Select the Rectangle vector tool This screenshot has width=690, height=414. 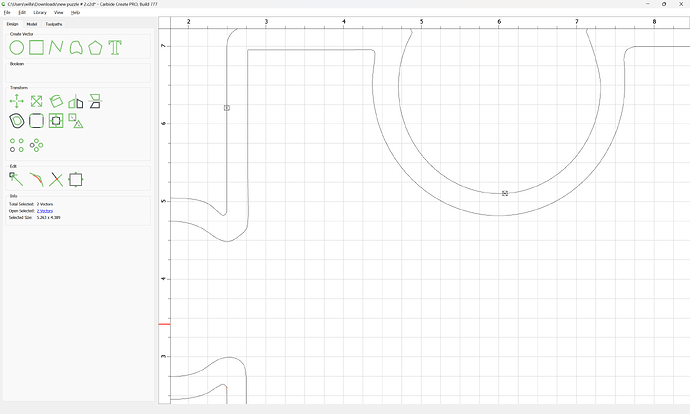(x=36, y=47)
